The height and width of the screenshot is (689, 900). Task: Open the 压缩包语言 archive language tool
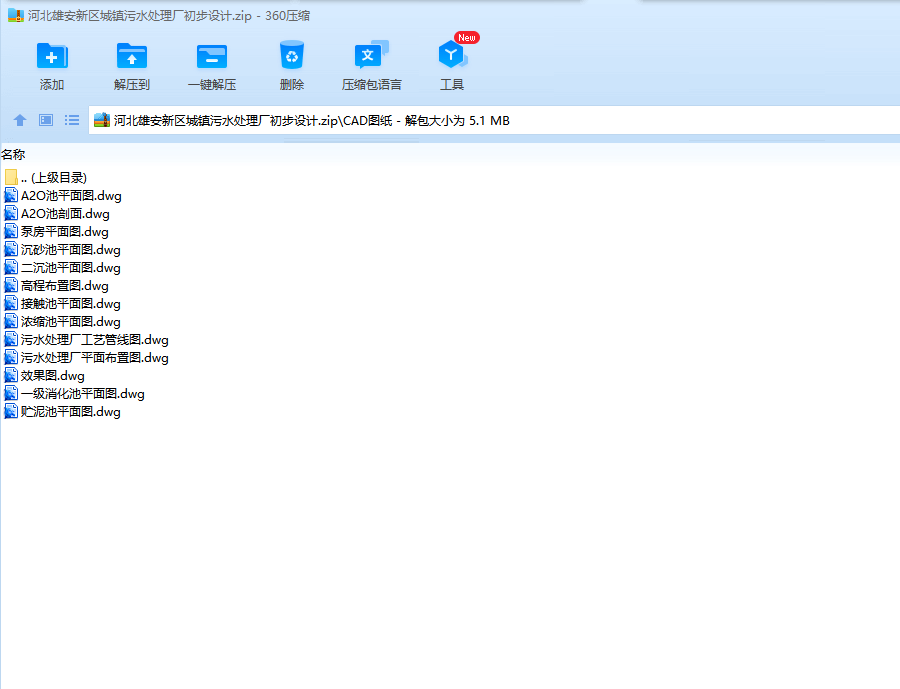371,55
